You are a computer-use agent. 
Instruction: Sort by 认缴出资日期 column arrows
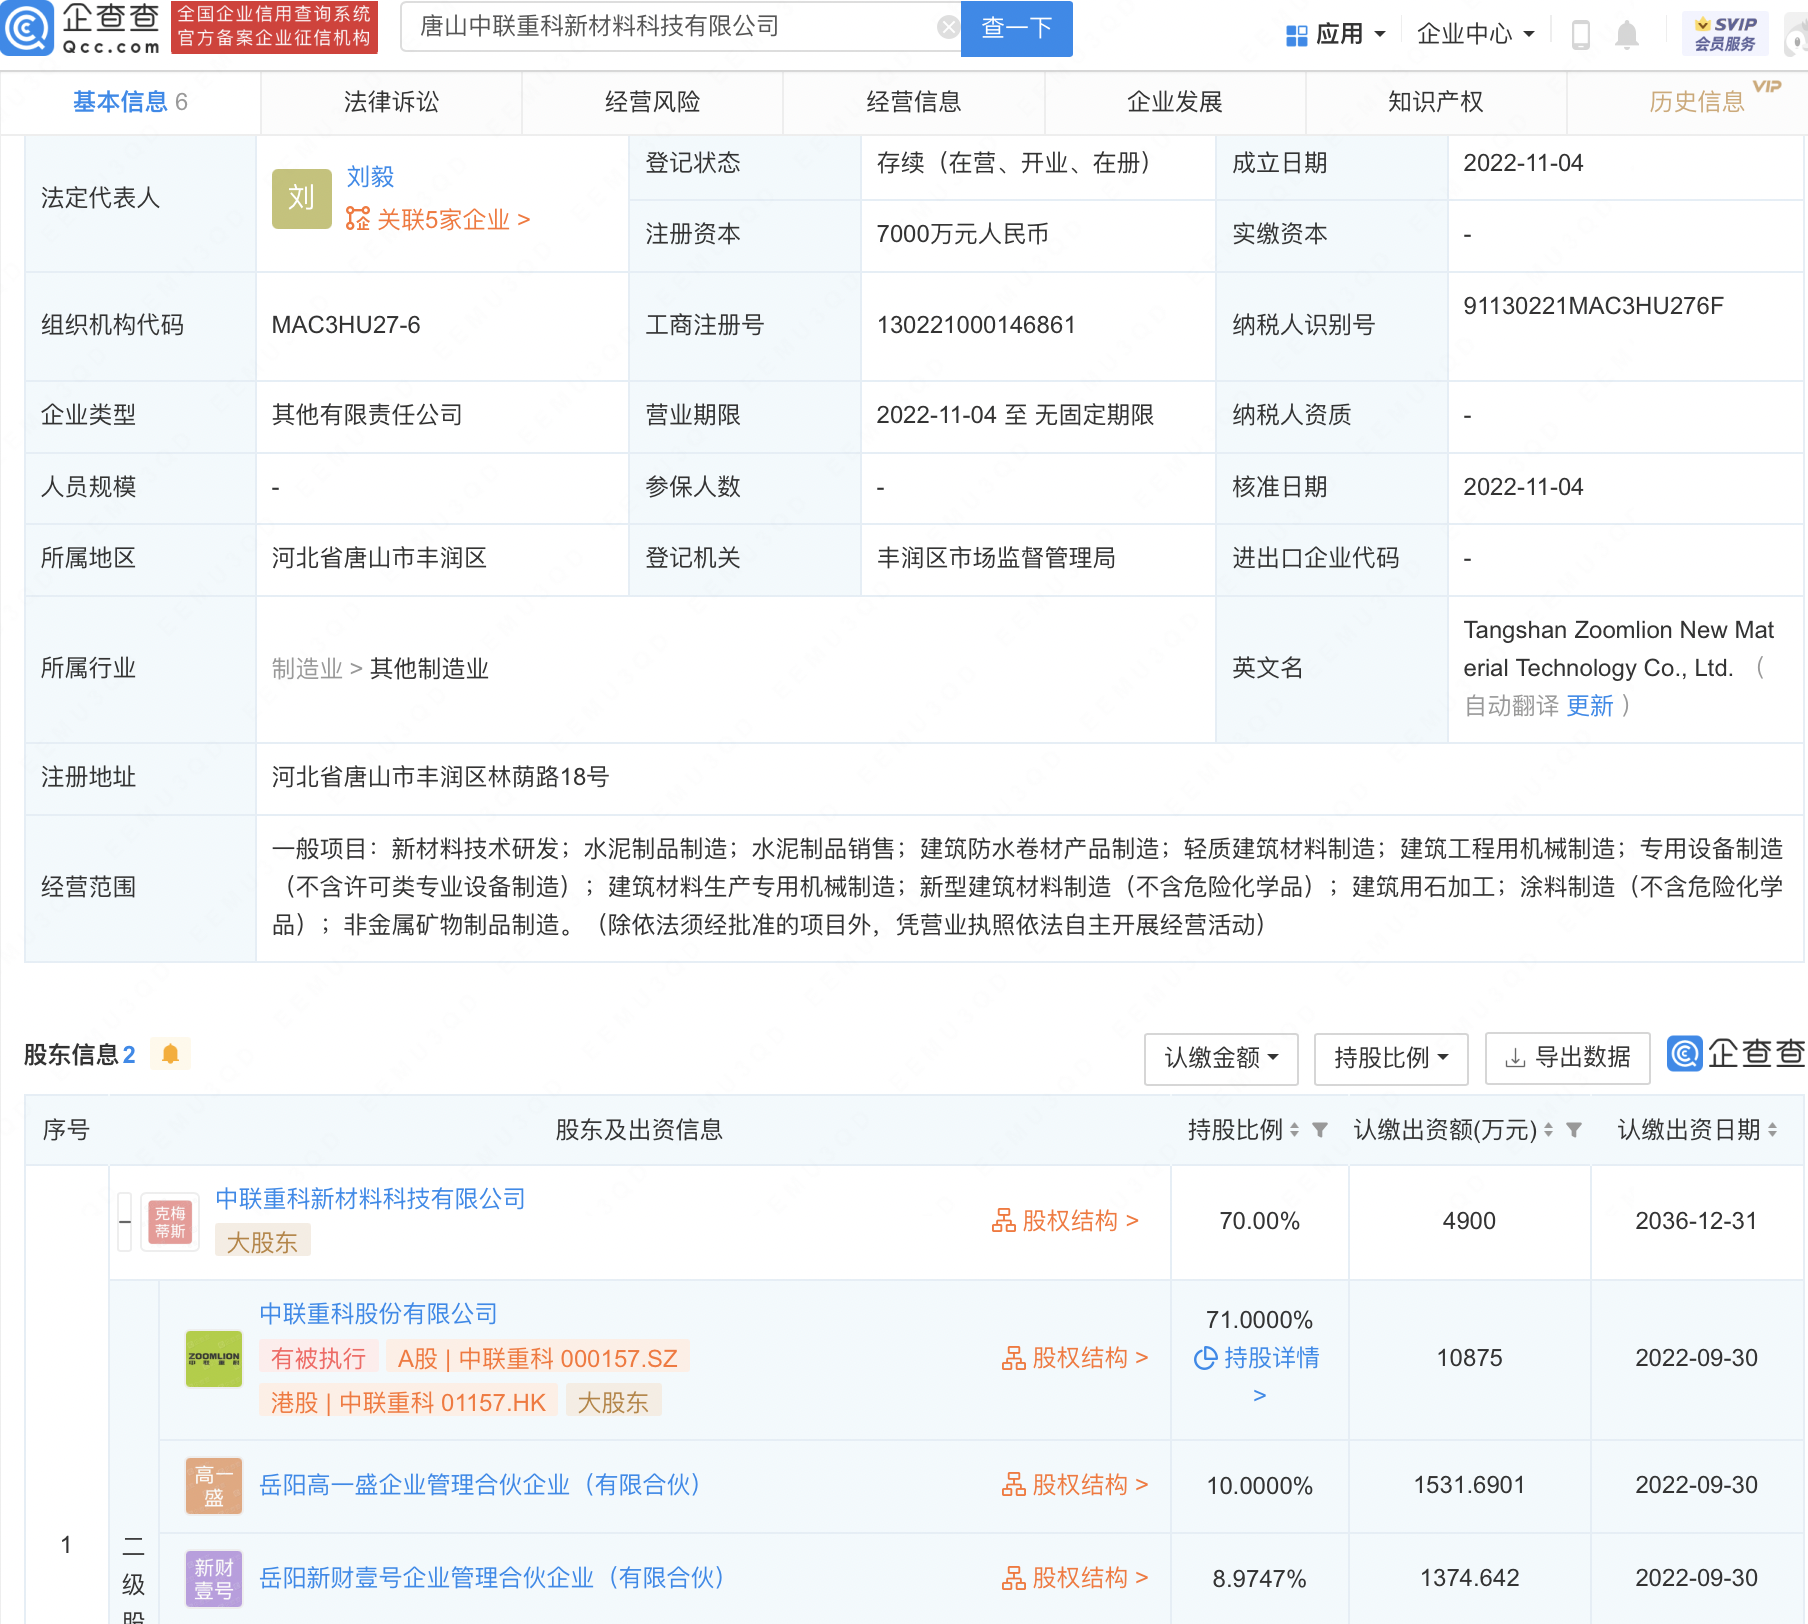(1772, 1130)
